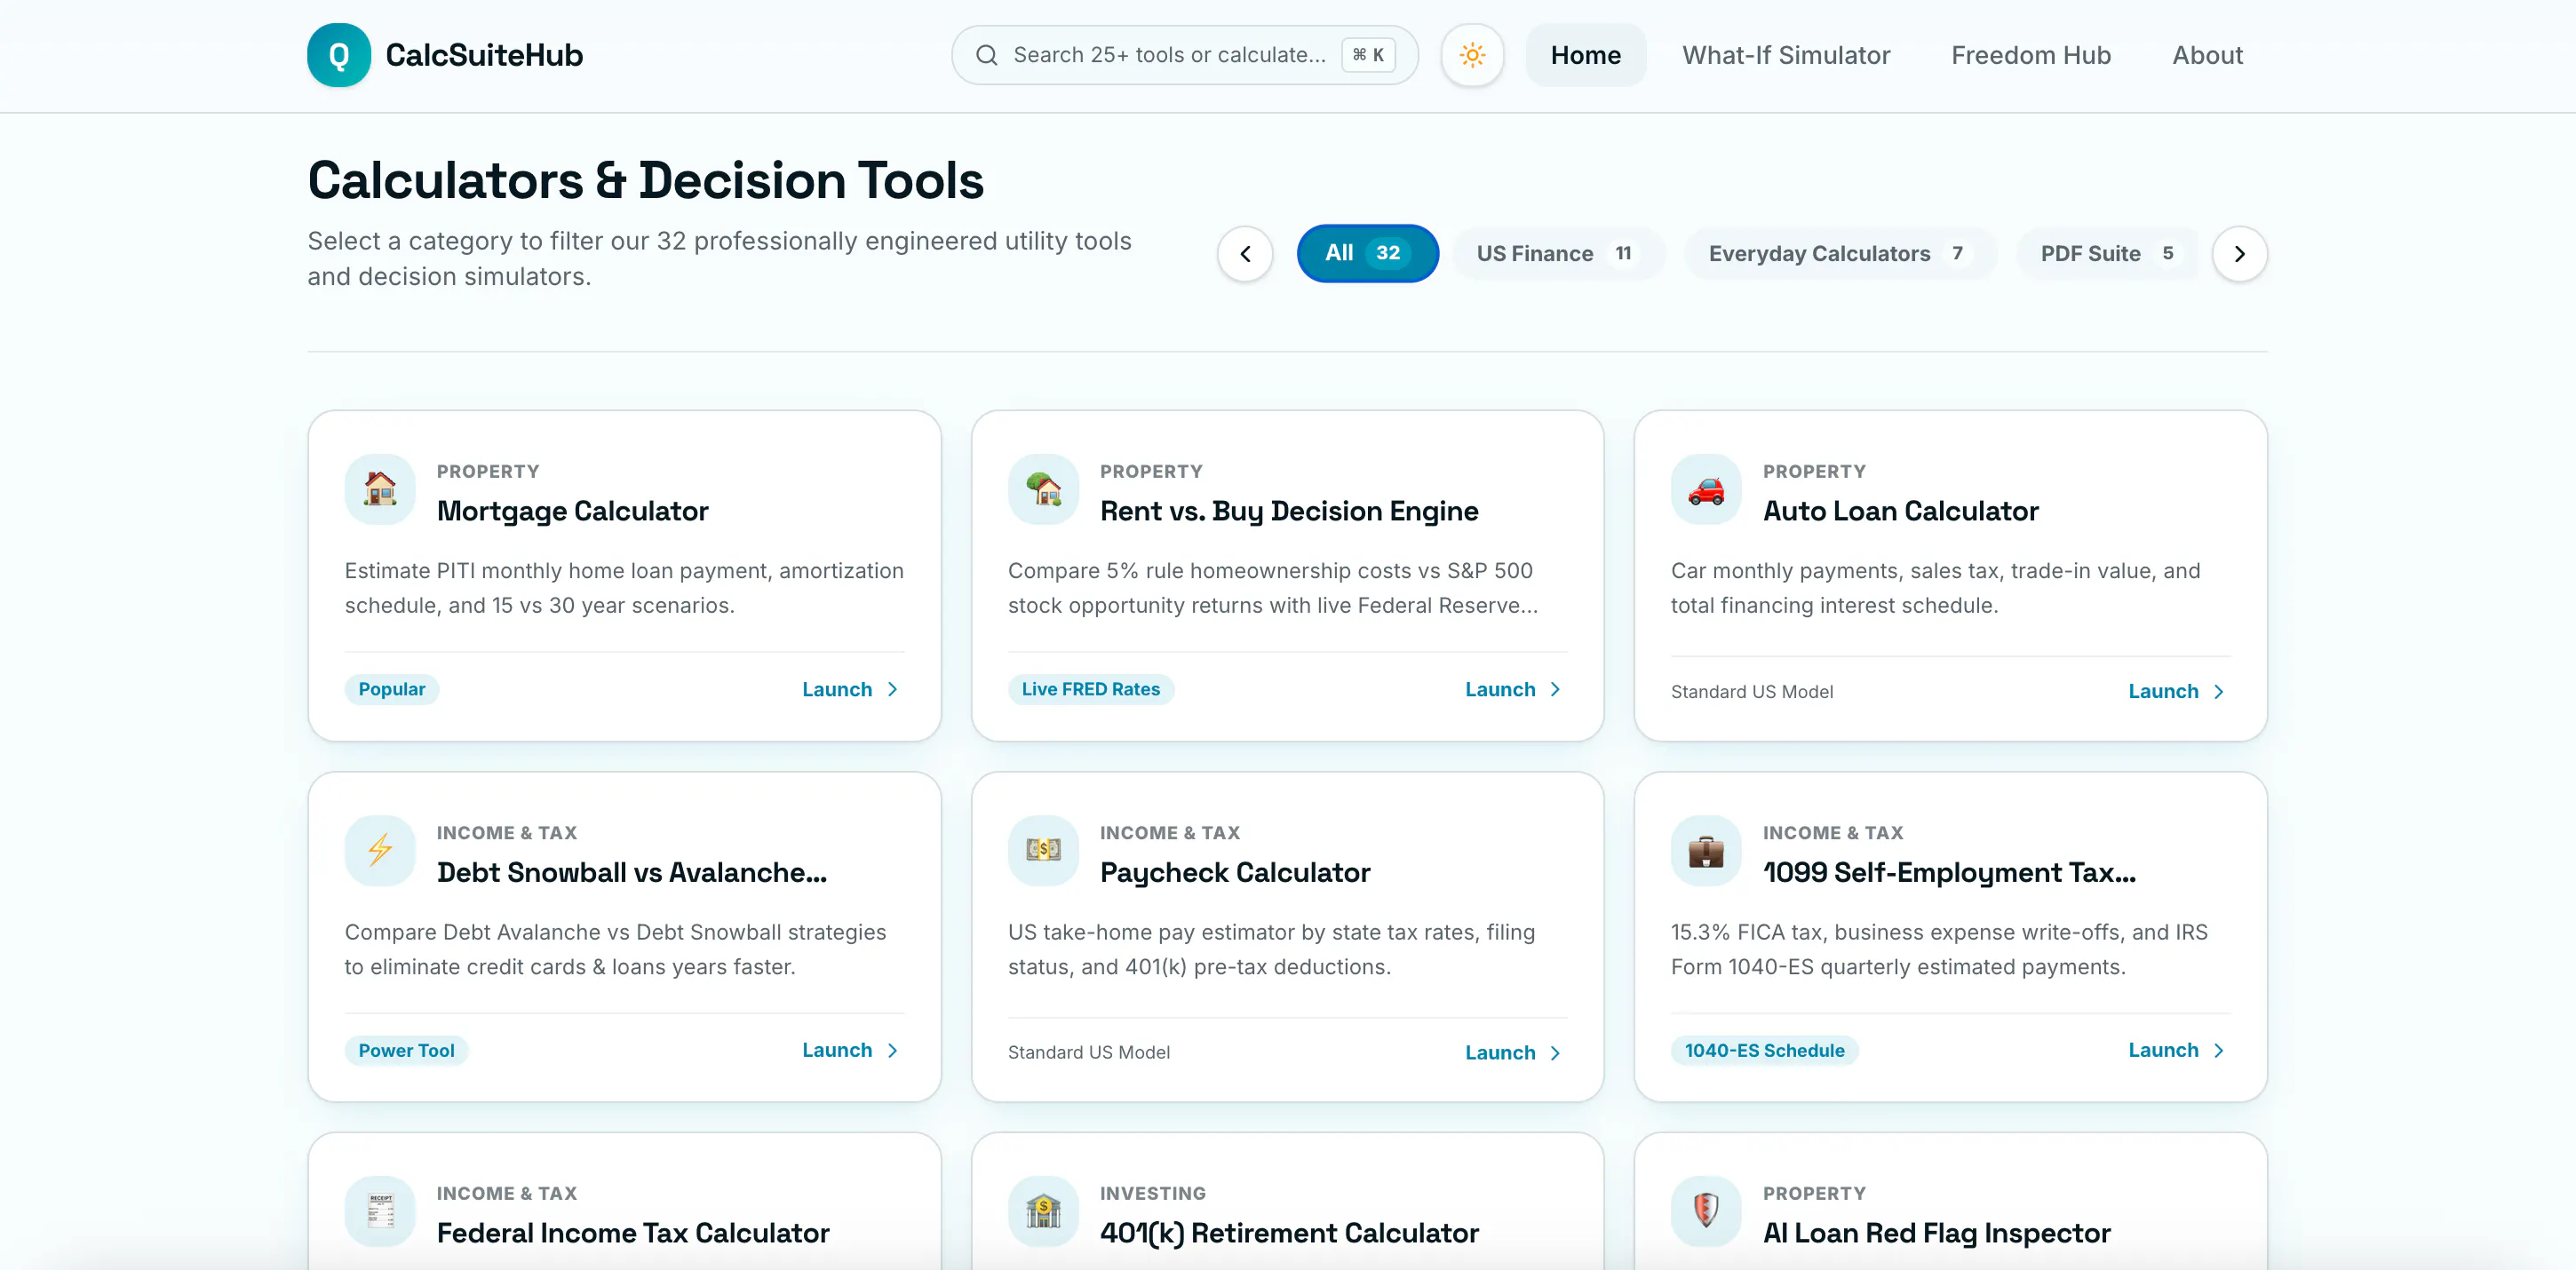Click the 11 count next to US Finance
The height and width of the screenshot is (1270, 2576).
pyautogui.click(x=1622, y=253)
